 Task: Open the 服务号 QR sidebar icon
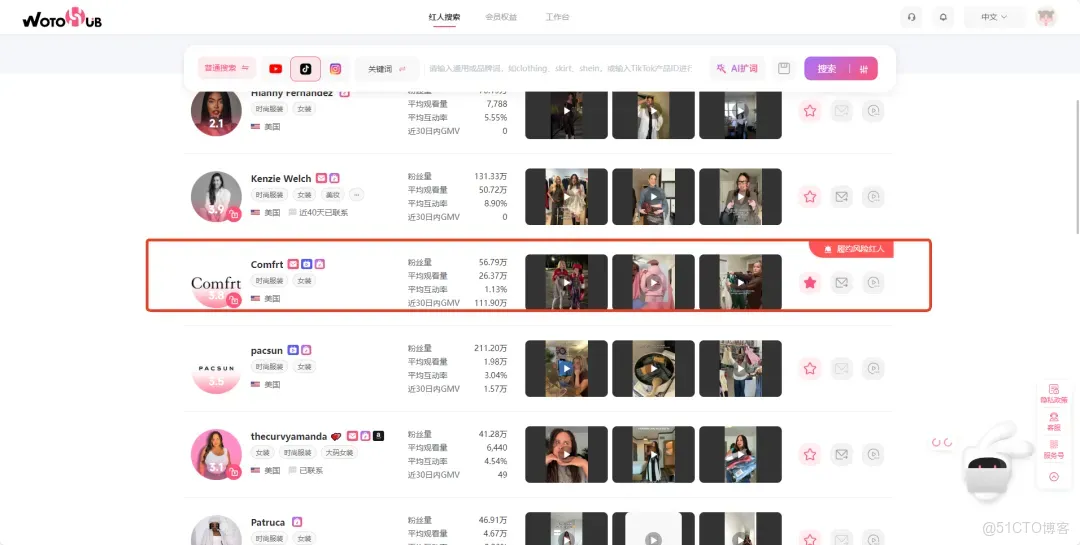coord(1054,449)
